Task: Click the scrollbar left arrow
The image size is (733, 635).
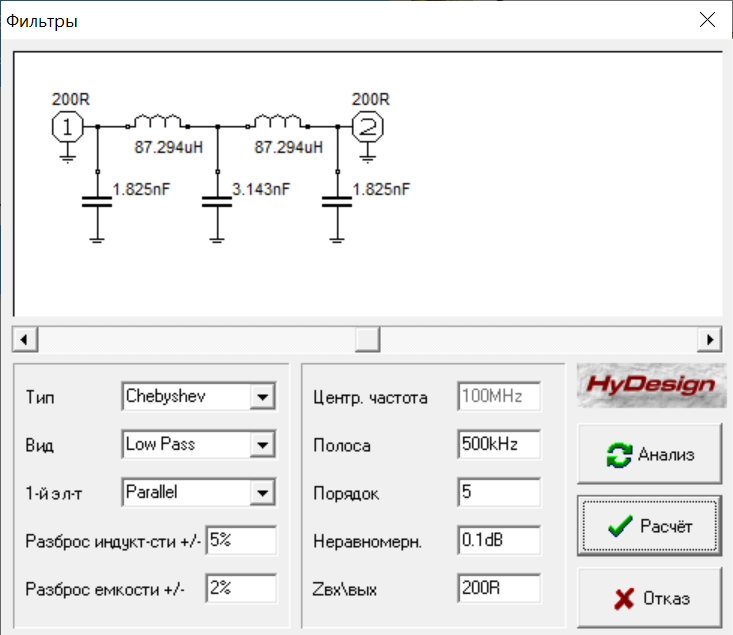Action: [24, 338]
